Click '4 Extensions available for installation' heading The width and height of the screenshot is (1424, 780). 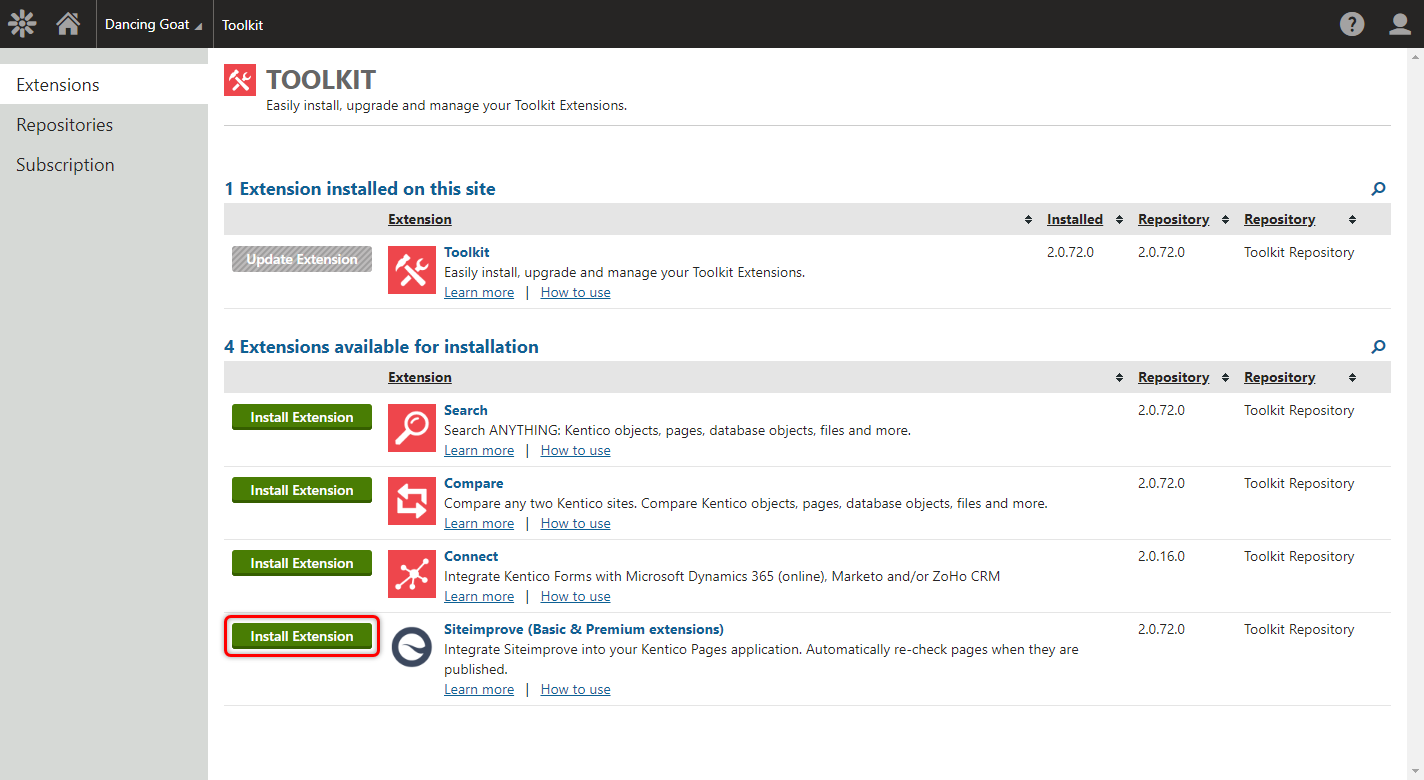tap(381, 346)
